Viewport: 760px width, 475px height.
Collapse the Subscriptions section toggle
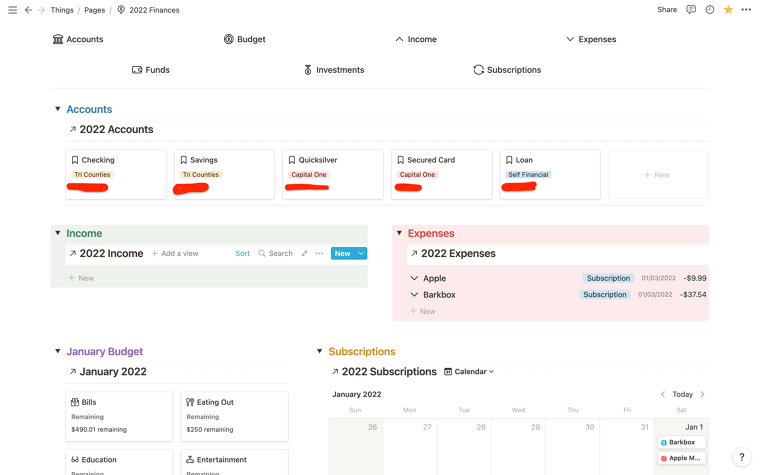point(320,352)
